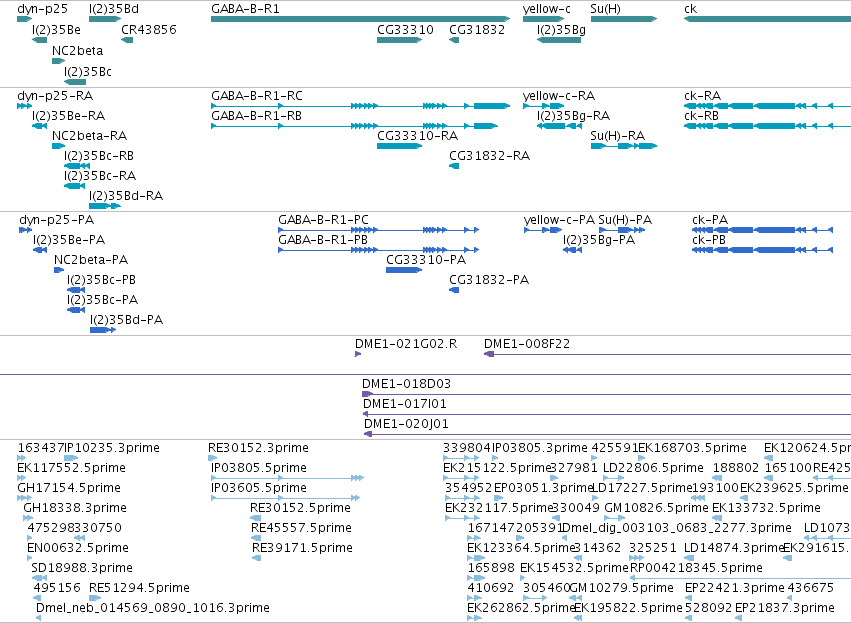Click the l(2)35Be gene label
Image resolution: width=851 pixels, height=623 pixels.
pos(56,29)
